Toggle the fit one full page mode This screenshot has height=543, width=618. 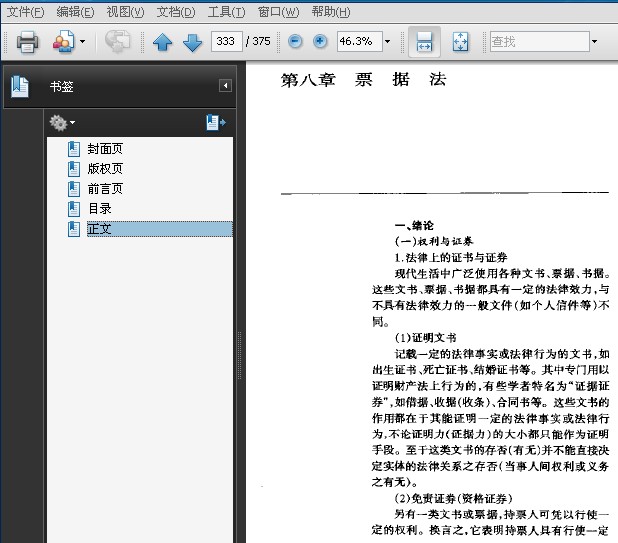click(x=460, y=41)
